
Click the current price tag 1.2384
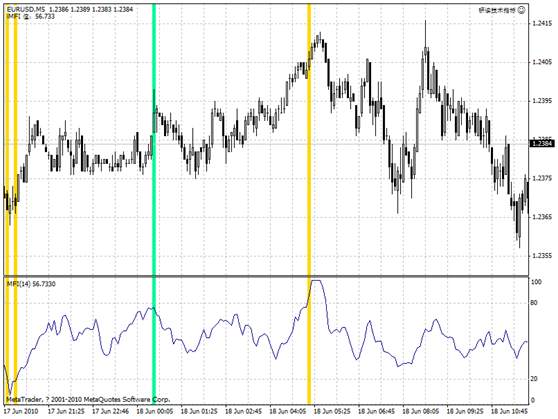(x=542, y=144)
